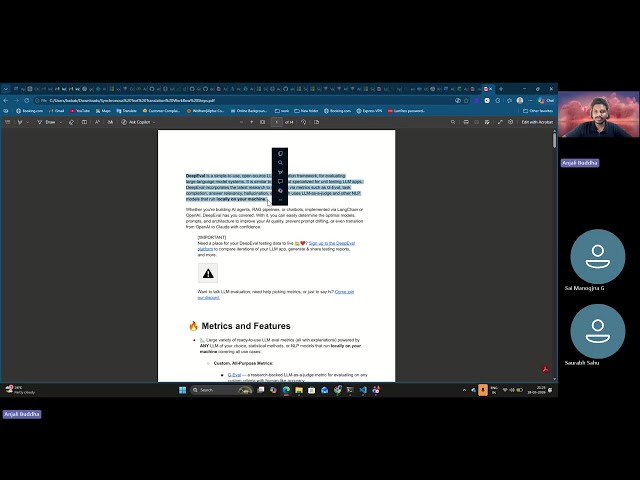Open the G-Eval link

(234, 375)
